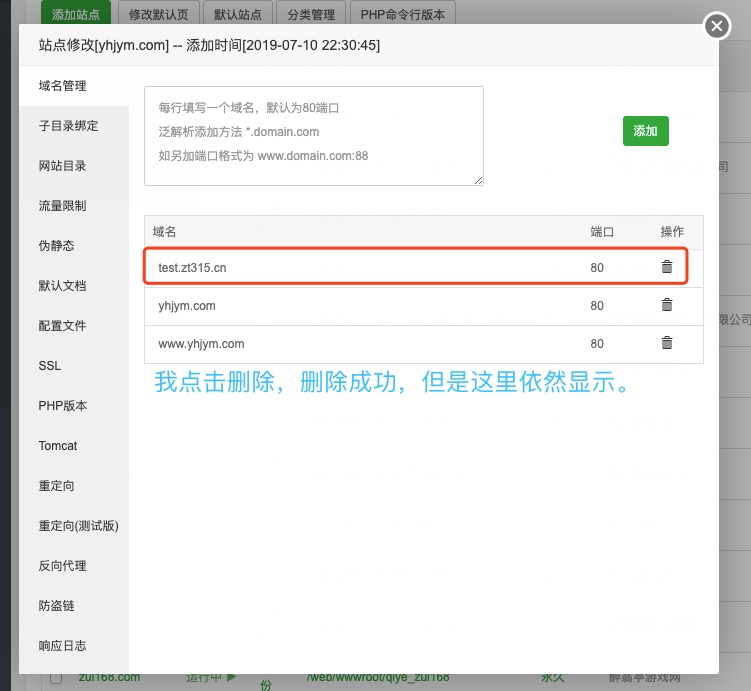Go to 默认文档 settings
Screen dimensions: 751x691
click(x=62, y=286)
